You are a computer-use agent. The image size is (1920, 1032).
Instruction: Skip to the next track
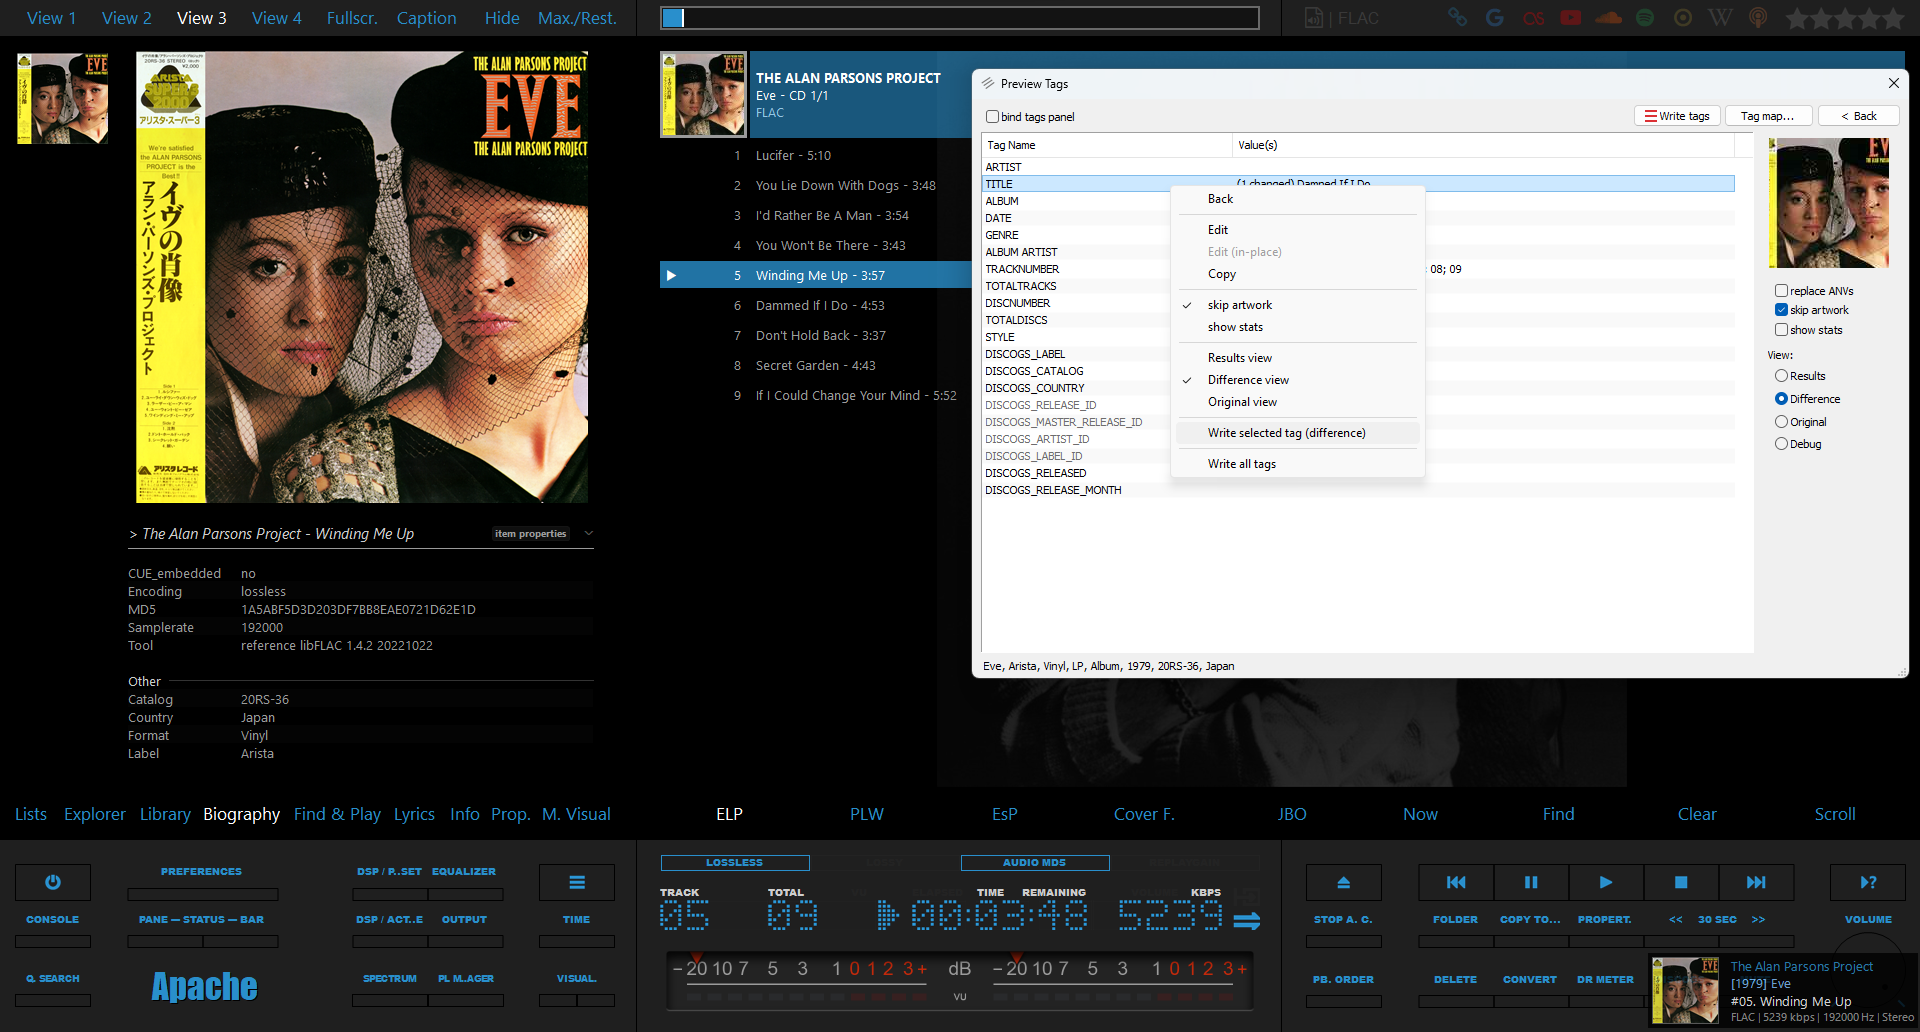click(1756, 882)
